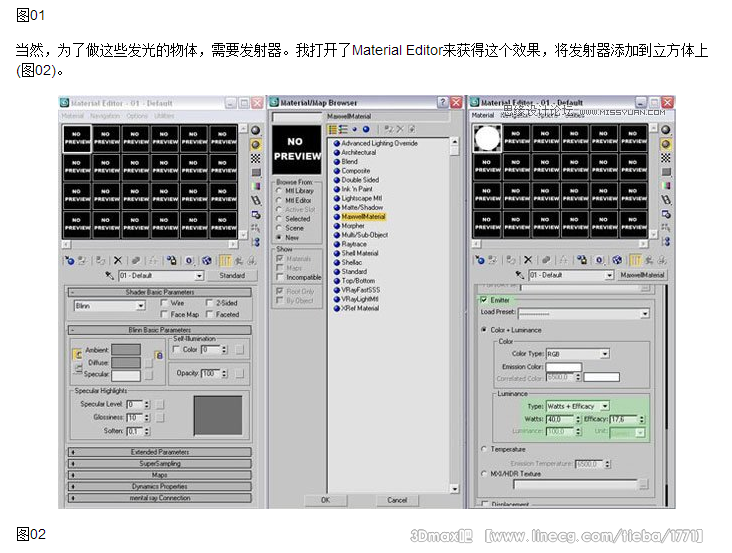
Task: Open Load Preset dropdown
Action: 645,313
